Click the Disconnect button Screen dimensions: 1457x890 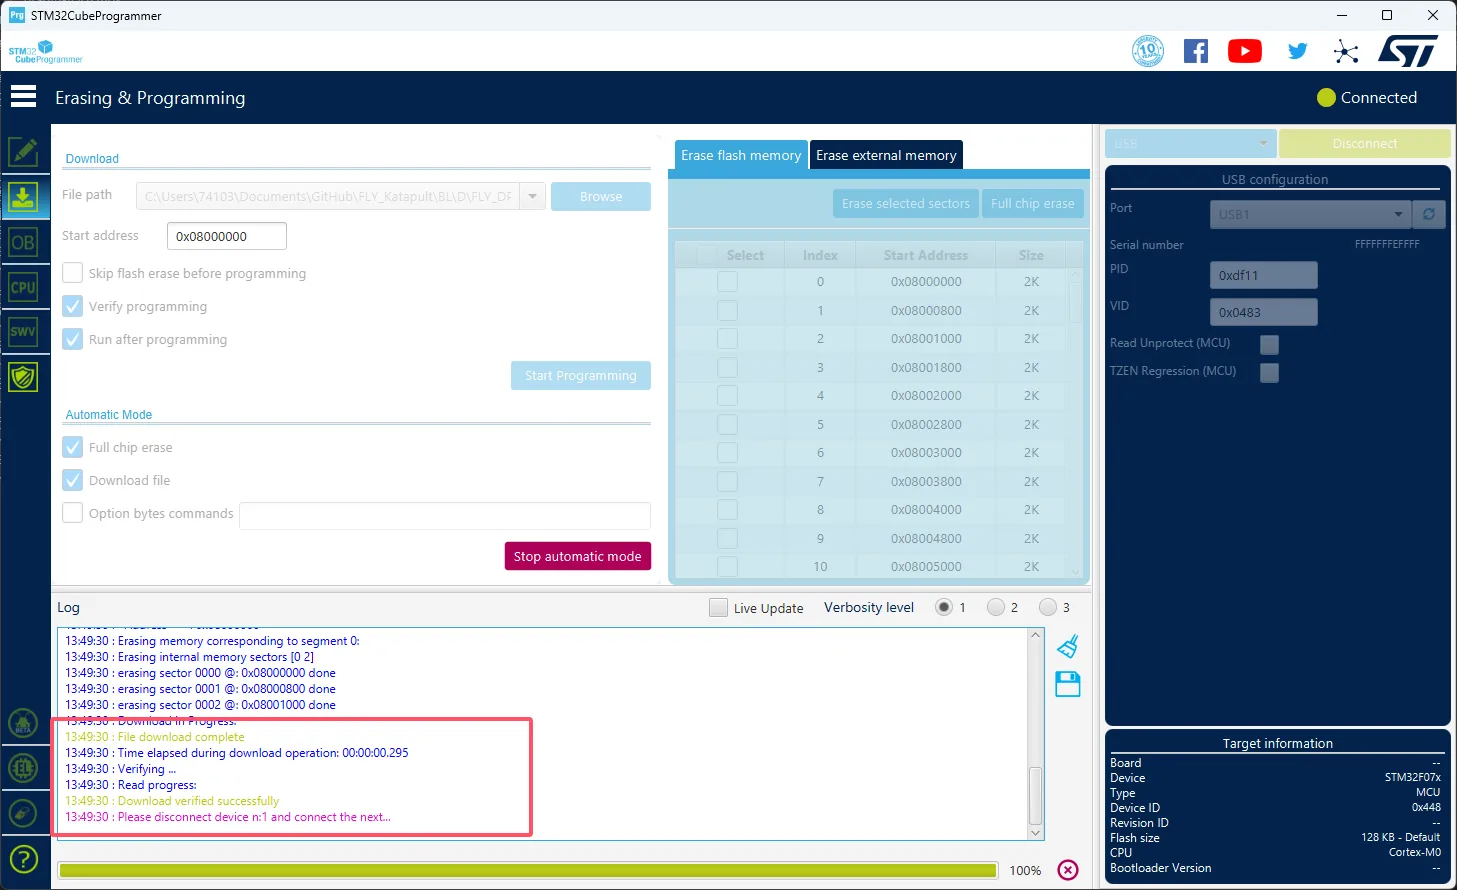point(1364,144)
